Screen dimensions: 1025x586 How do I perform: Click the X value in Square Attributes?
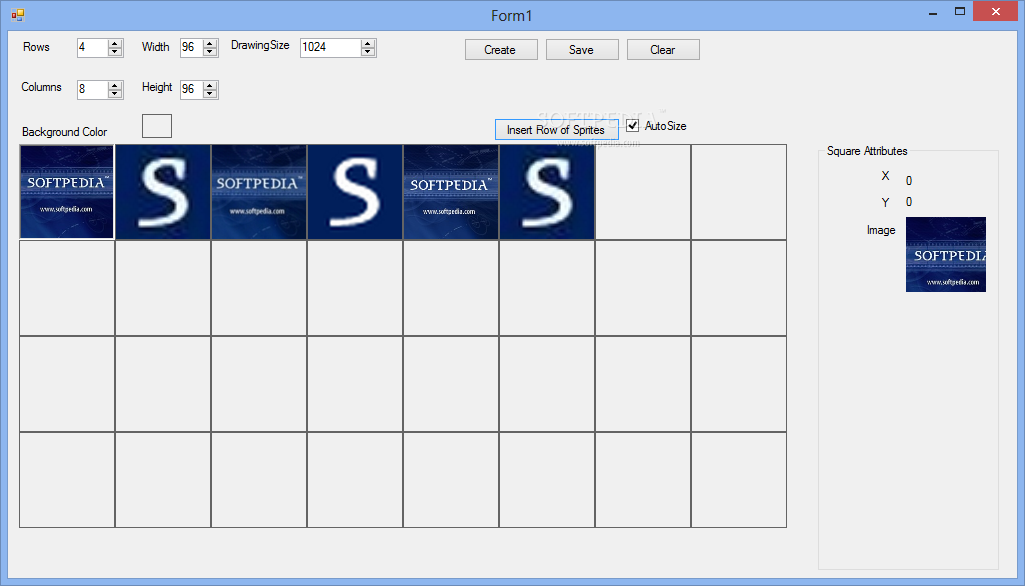pyautogui.click(x=909, y=181)
